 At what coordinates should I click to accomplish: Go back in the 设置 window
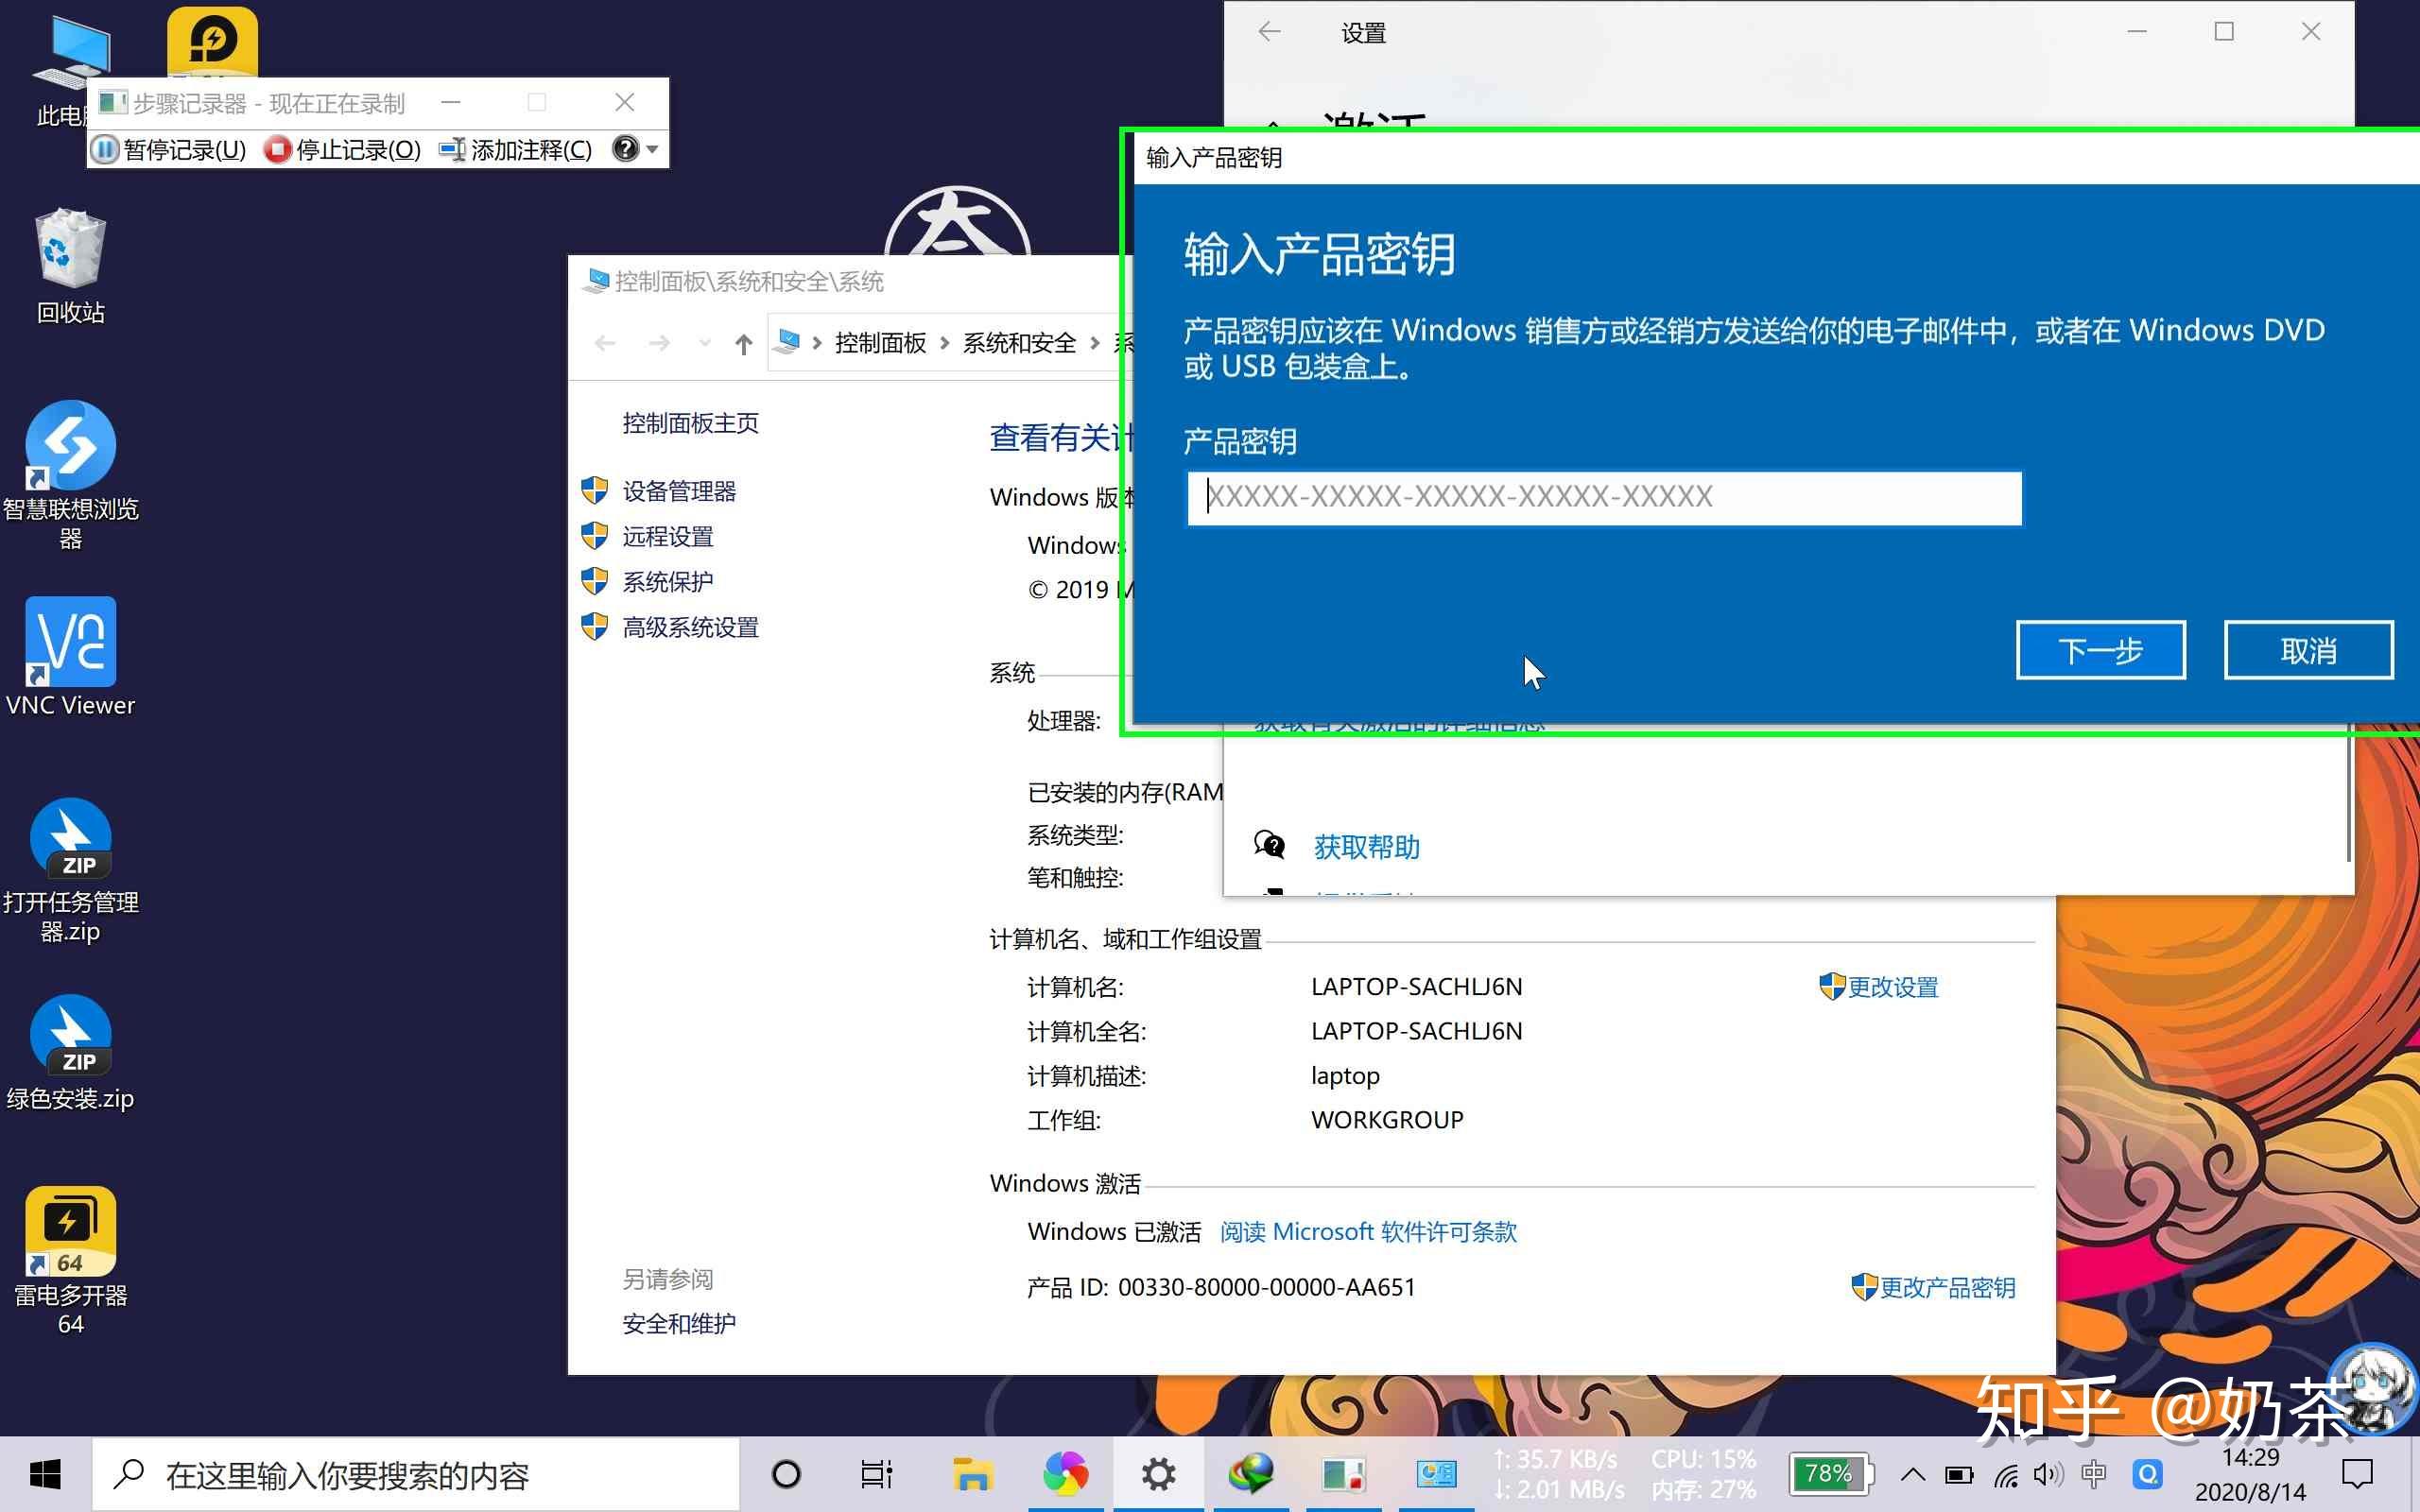pyautogui.click(x=1269, y=32)
